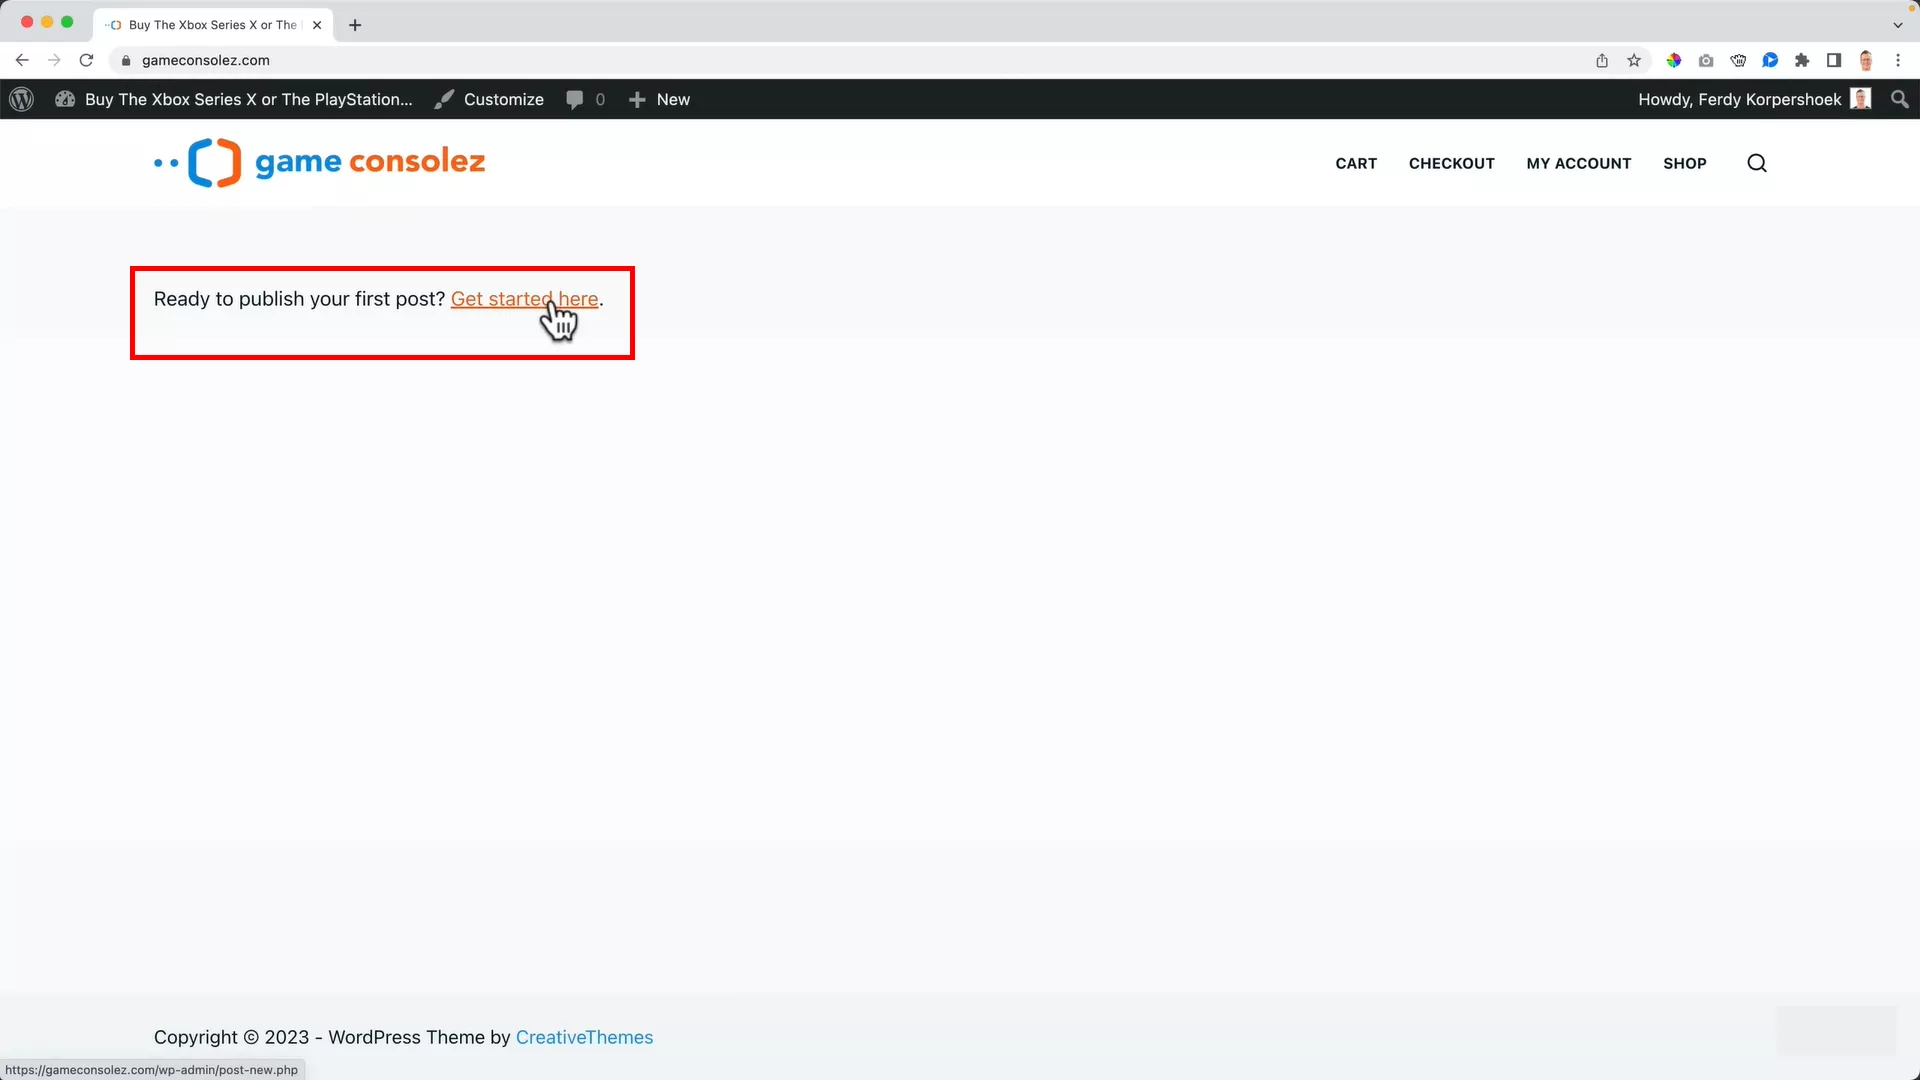Visit the CreativeThemes link in the footer
Screen dimensions: 1920x1080
[x=584, y=1037]
